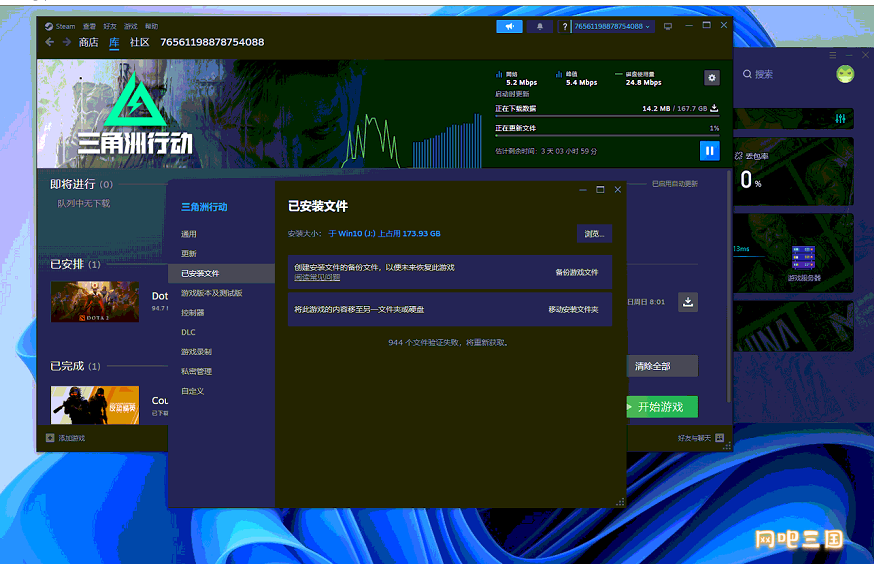Click 移动安装文件夹 button

click(574, 309)
